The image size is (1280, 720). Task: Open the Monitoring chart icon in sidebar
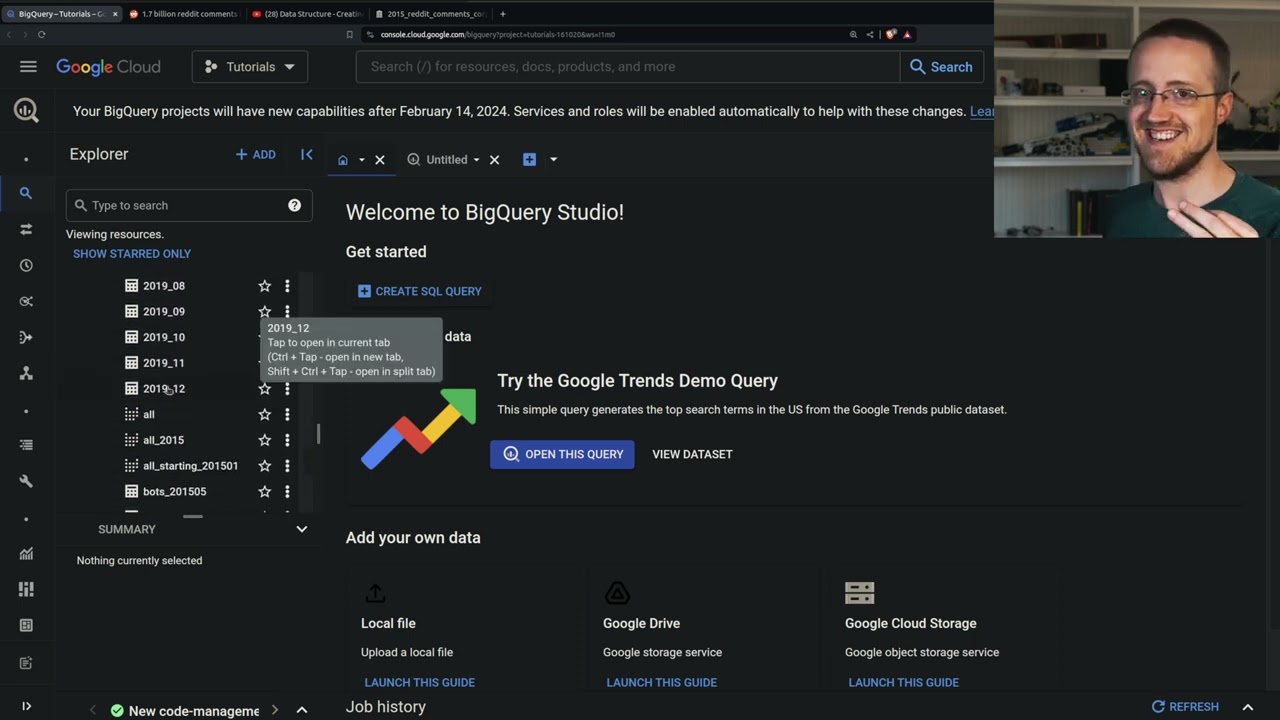click(x=26, y=553)
